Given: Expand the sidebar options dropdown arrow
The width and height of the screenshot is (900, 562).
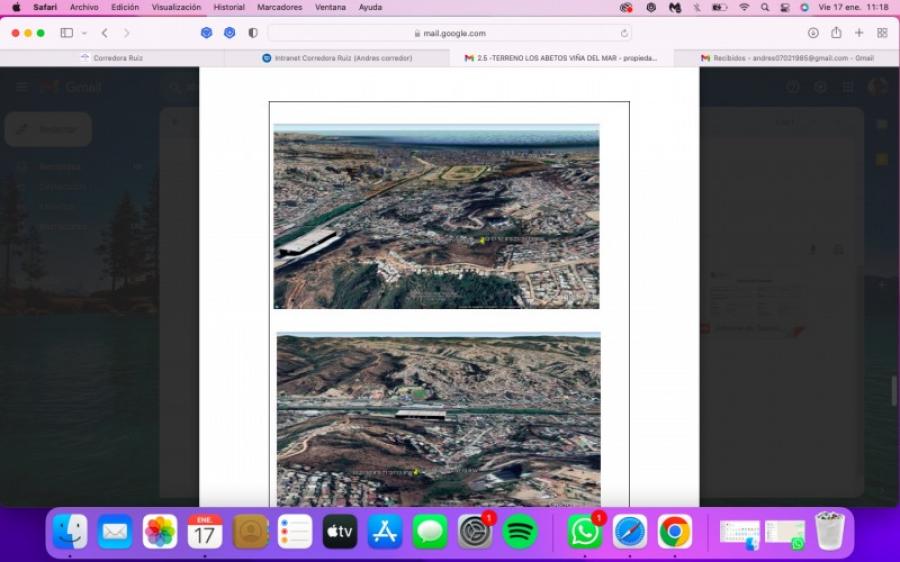Looking at the screenshot, I should coord(84,33).
